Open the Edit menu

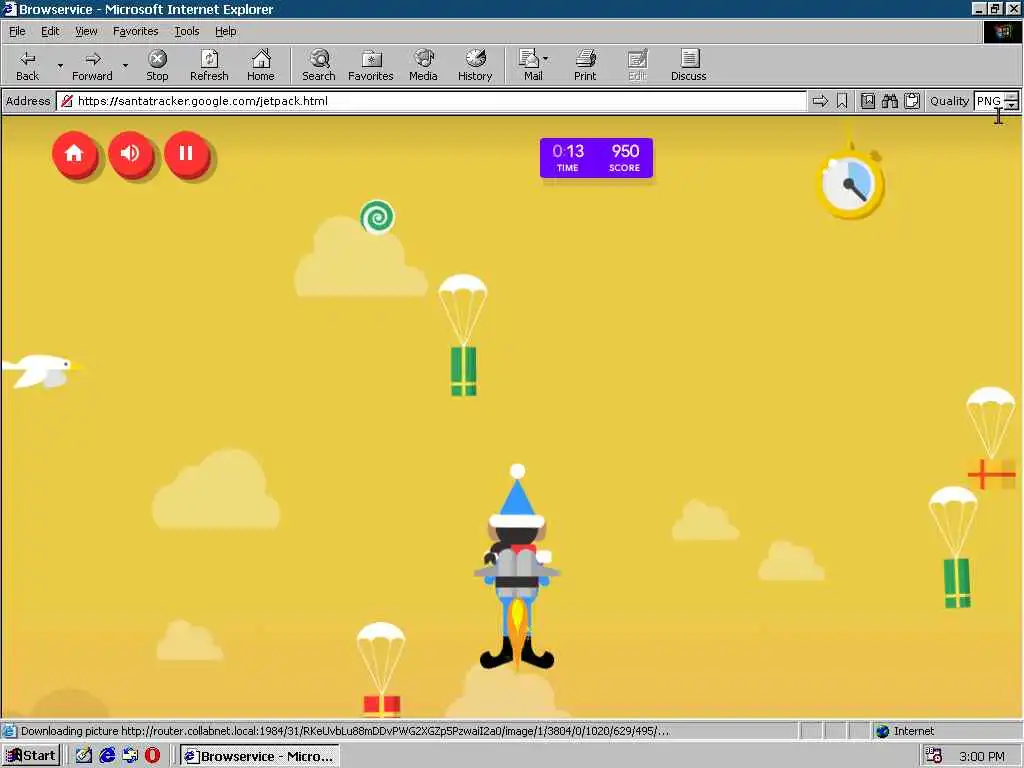[50, 31]
